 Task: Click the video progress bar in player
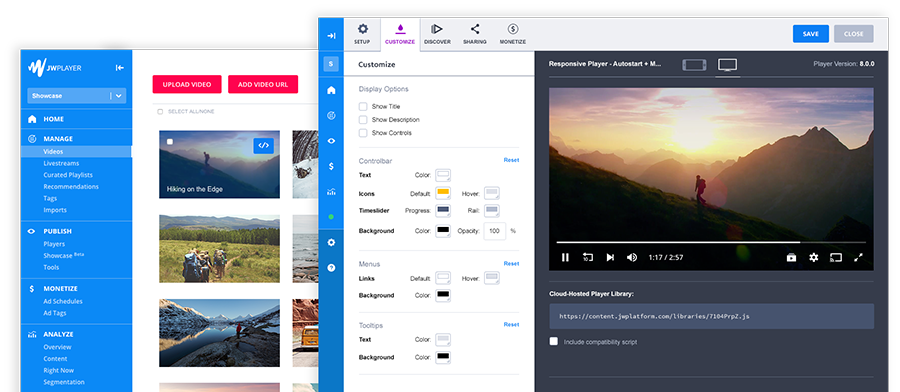(x=711, y=242)
